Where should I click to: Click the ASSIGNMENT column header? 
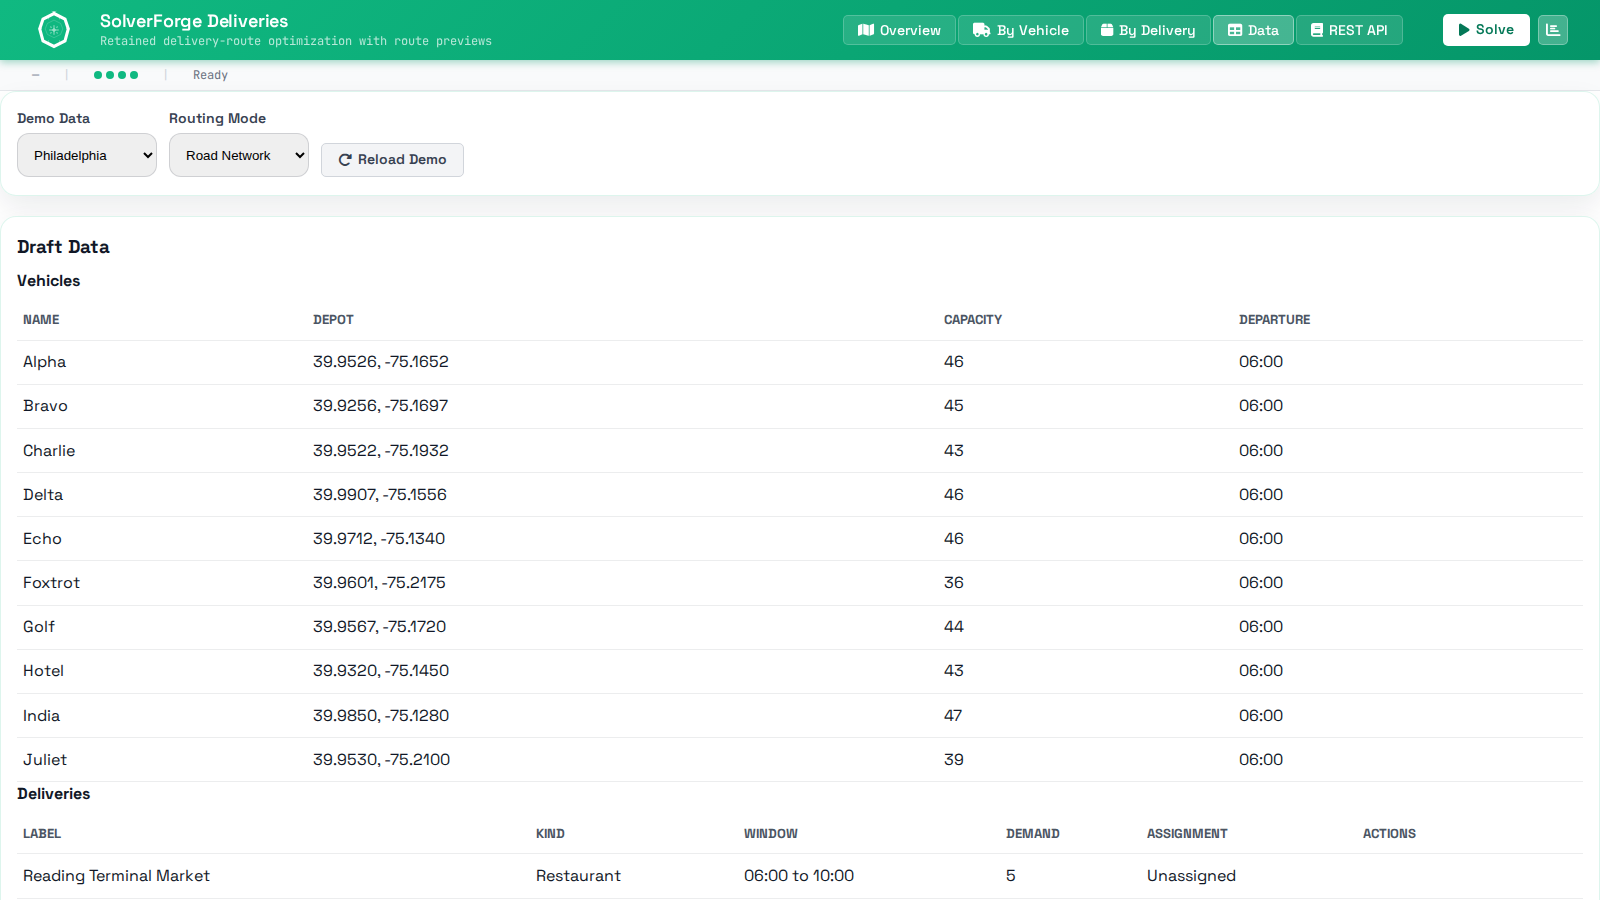pyautogui.click(x=1187, y=834)
